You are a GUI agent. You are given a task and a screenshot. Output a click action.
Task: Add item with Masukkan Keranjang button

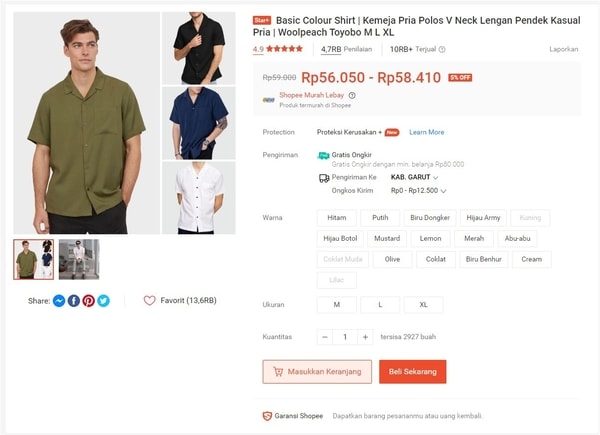(x=317, y=371)
